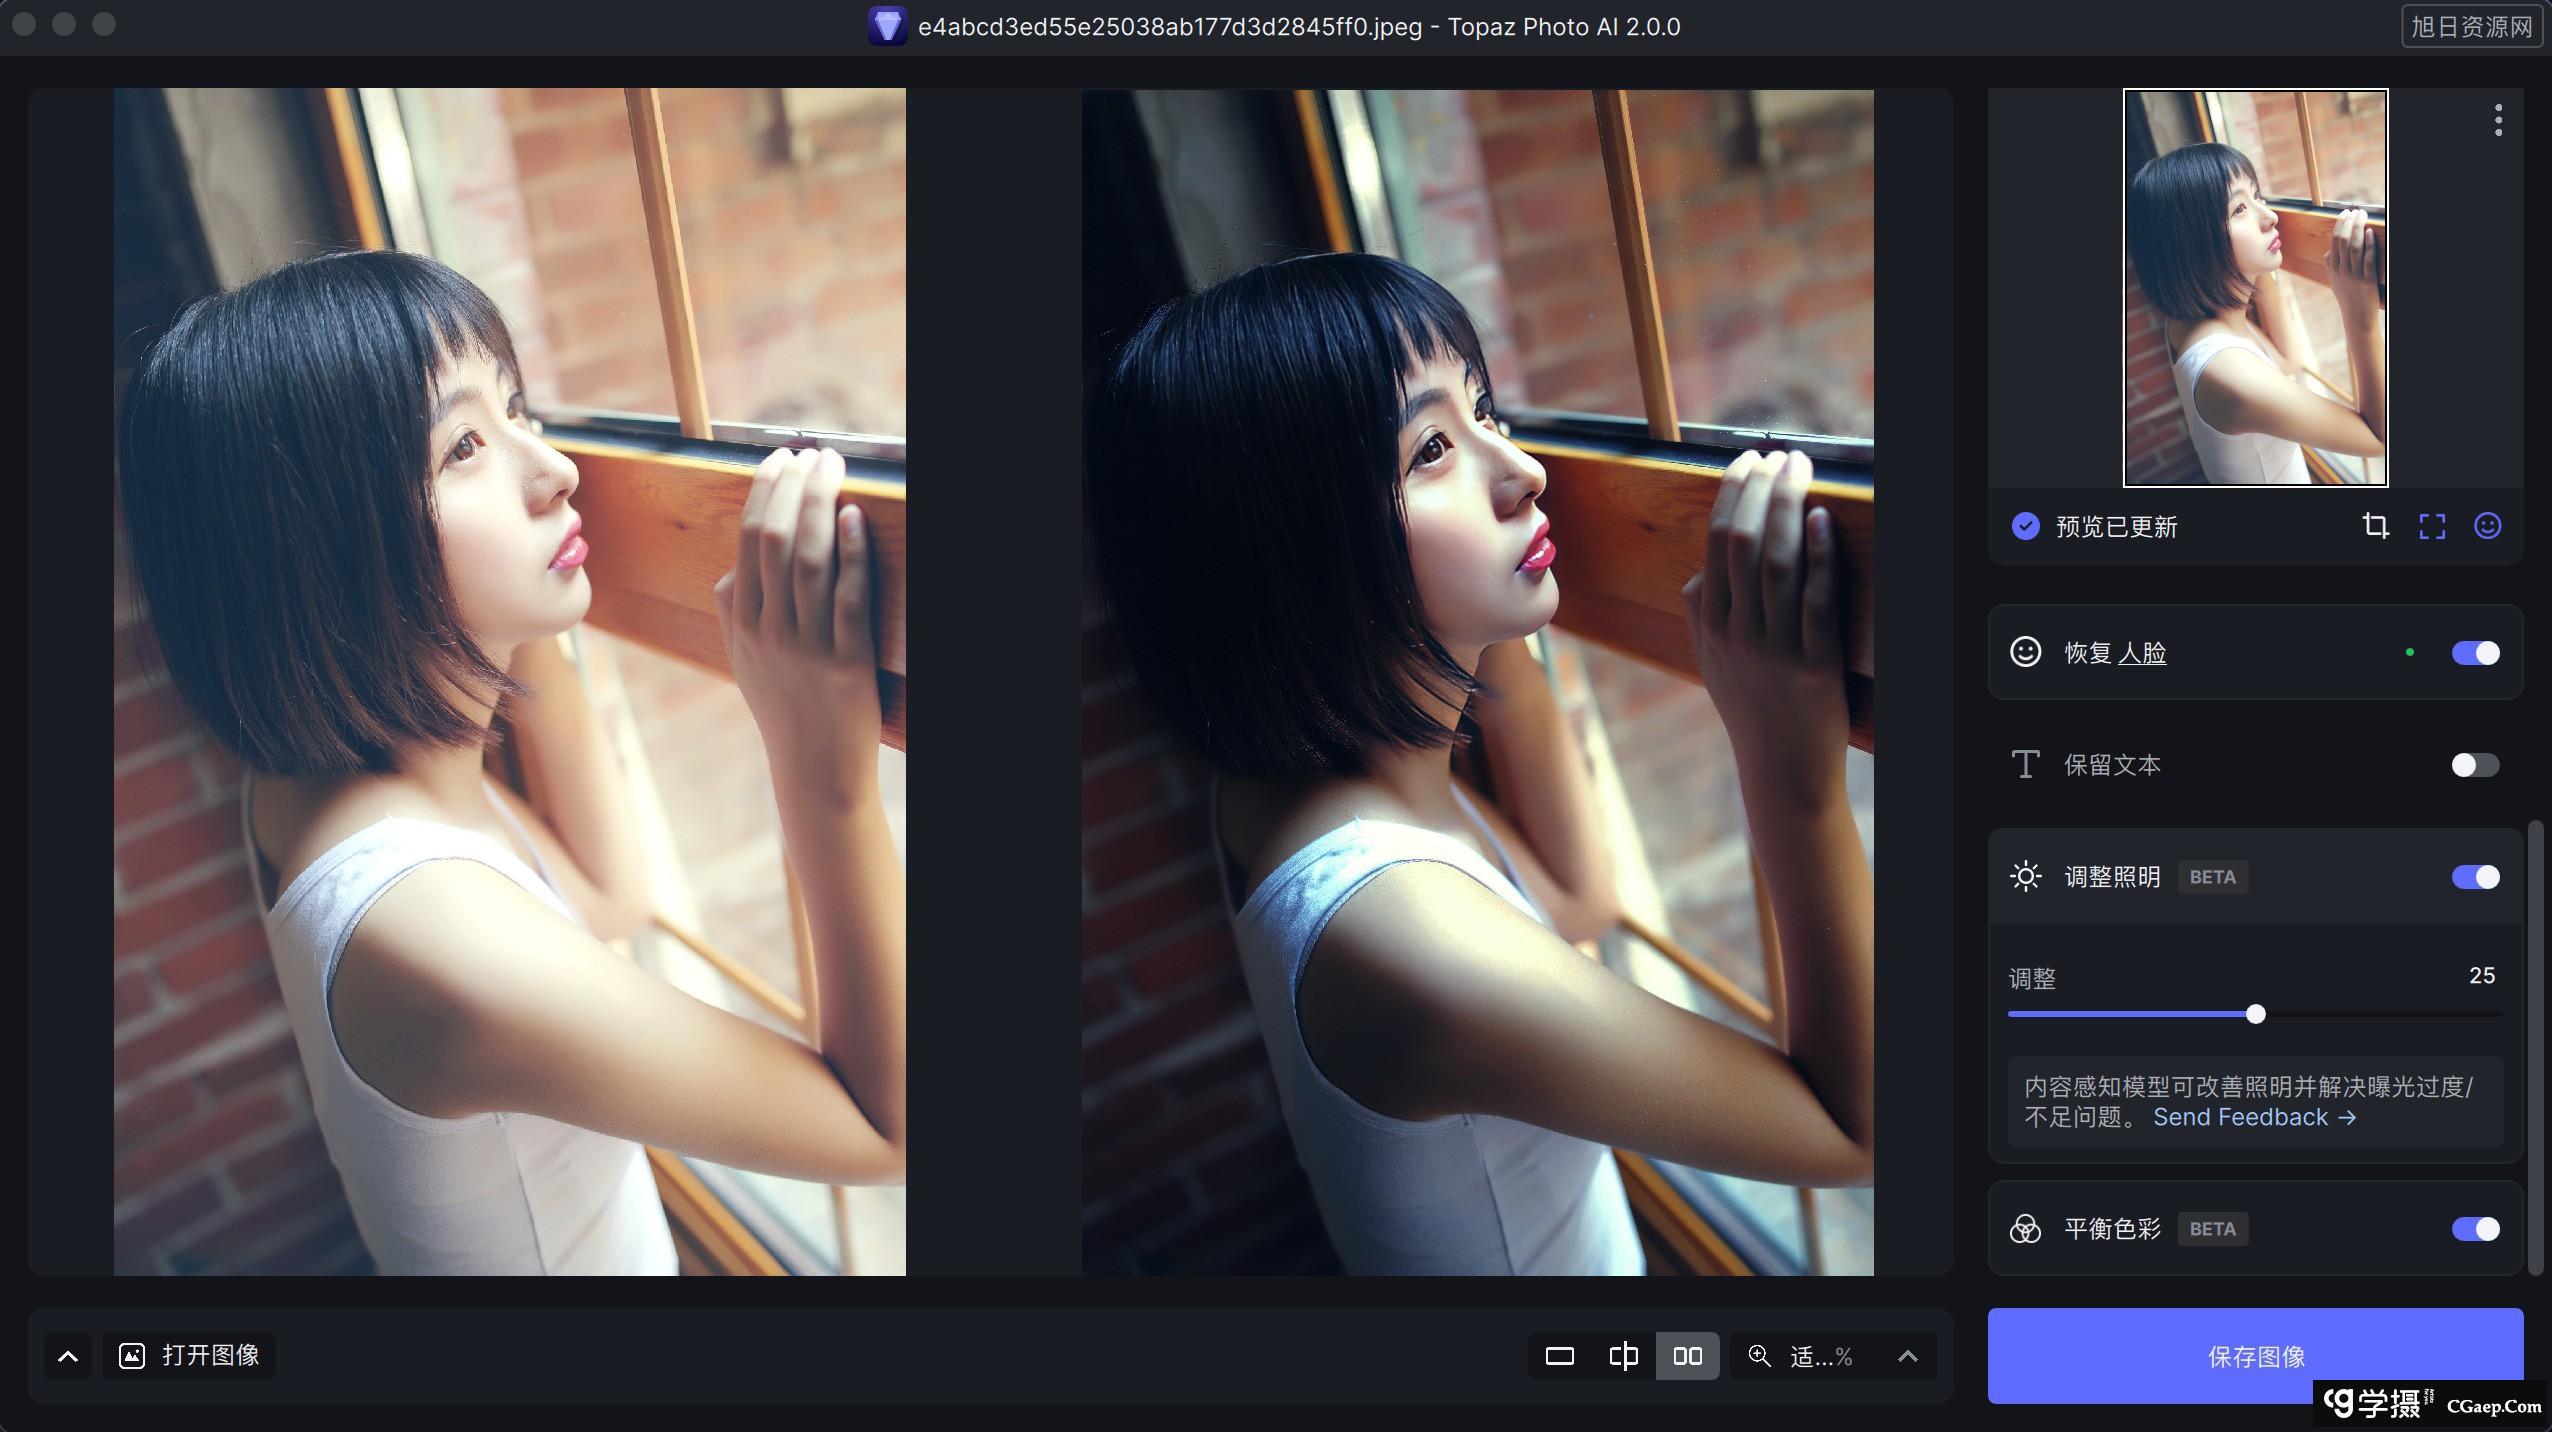2552x1432 pixels.
Task: Toggle the 恢复人脸 switch off
Action: (2475, 653)
